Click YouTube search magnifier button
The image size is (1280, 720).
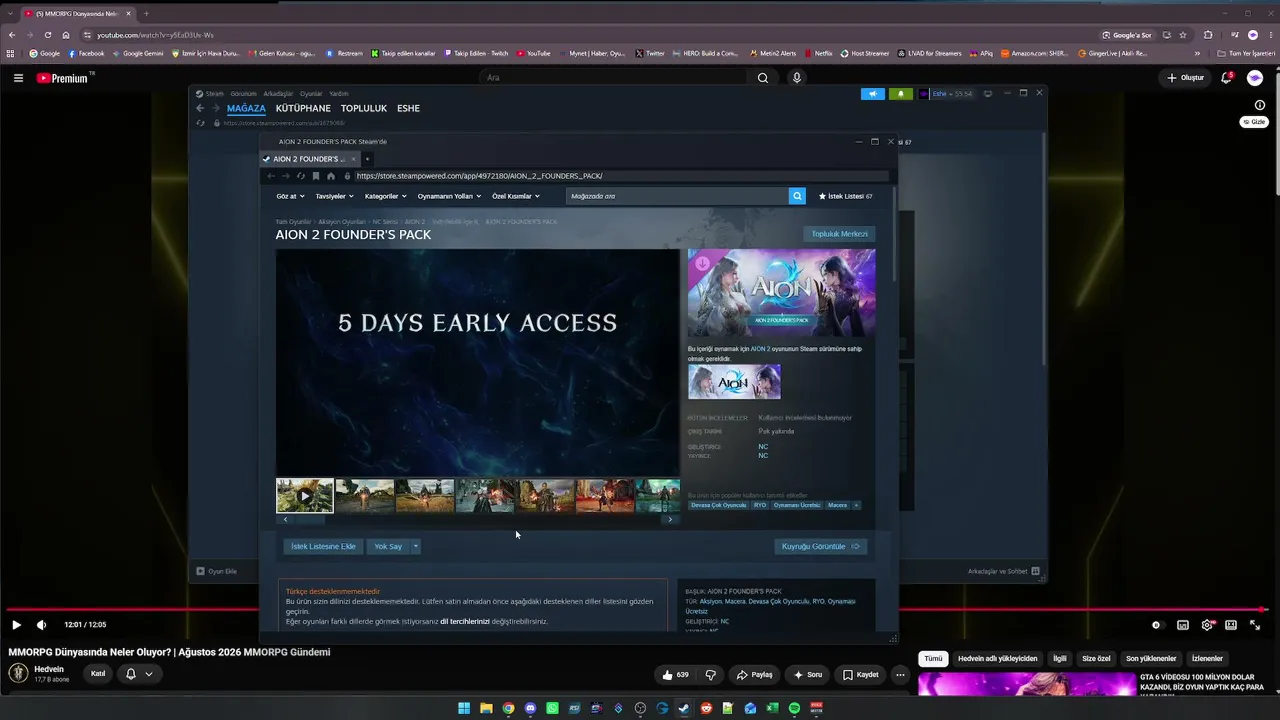pyautogui.click(x=763, y=78)
